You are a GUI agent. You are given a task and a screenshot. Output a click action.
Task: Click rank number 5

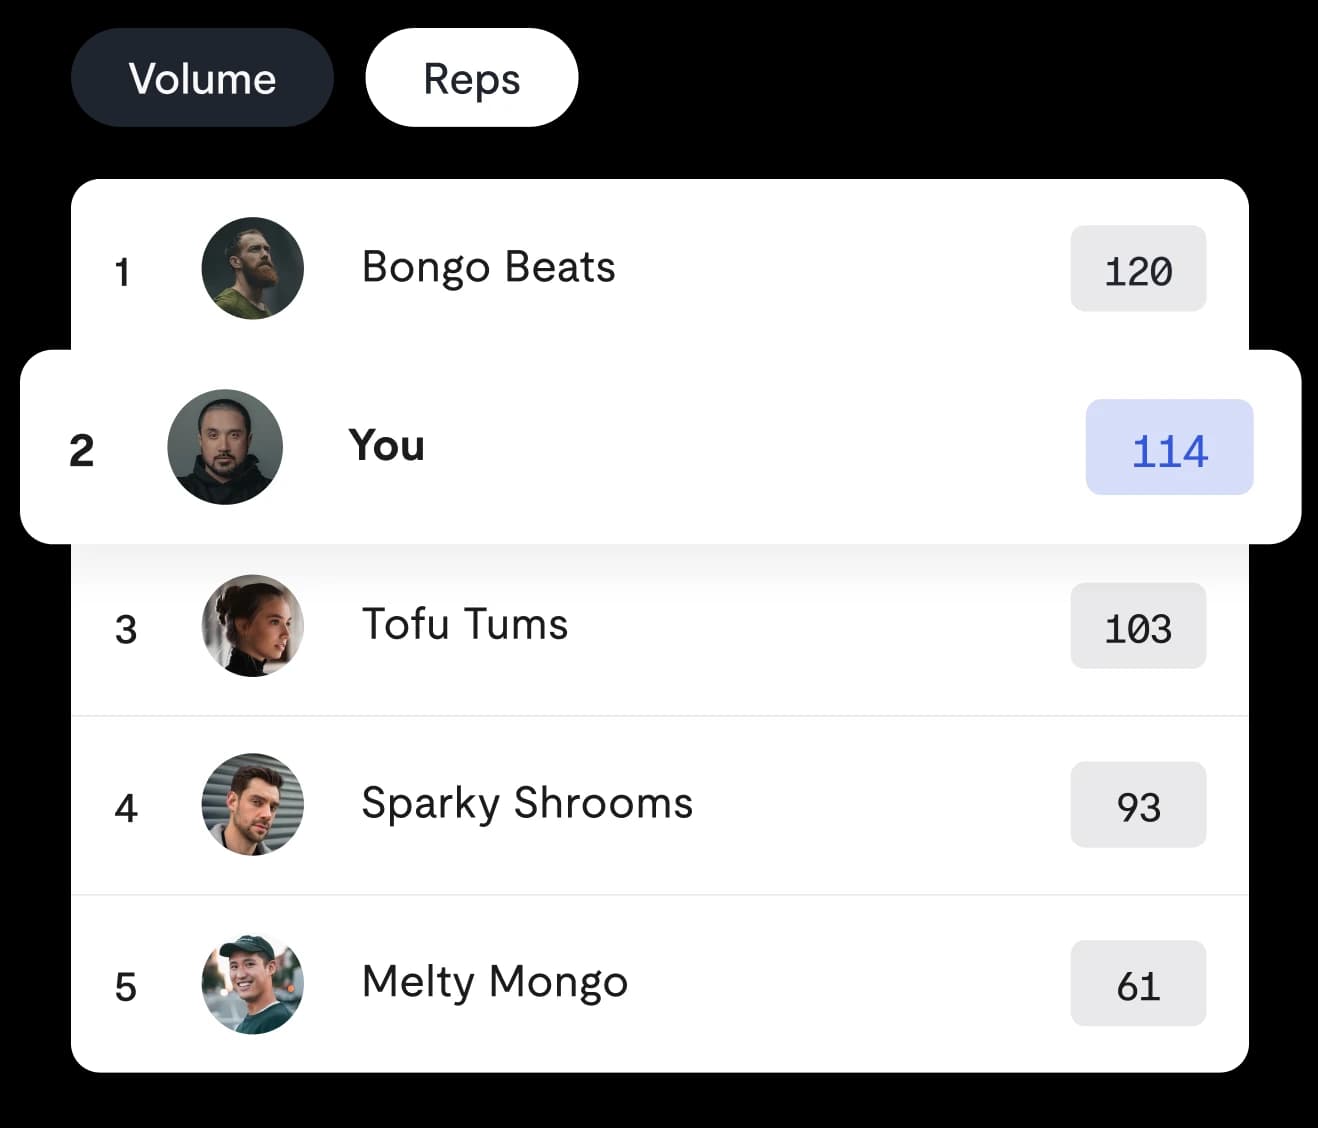[x=125, y=987]
